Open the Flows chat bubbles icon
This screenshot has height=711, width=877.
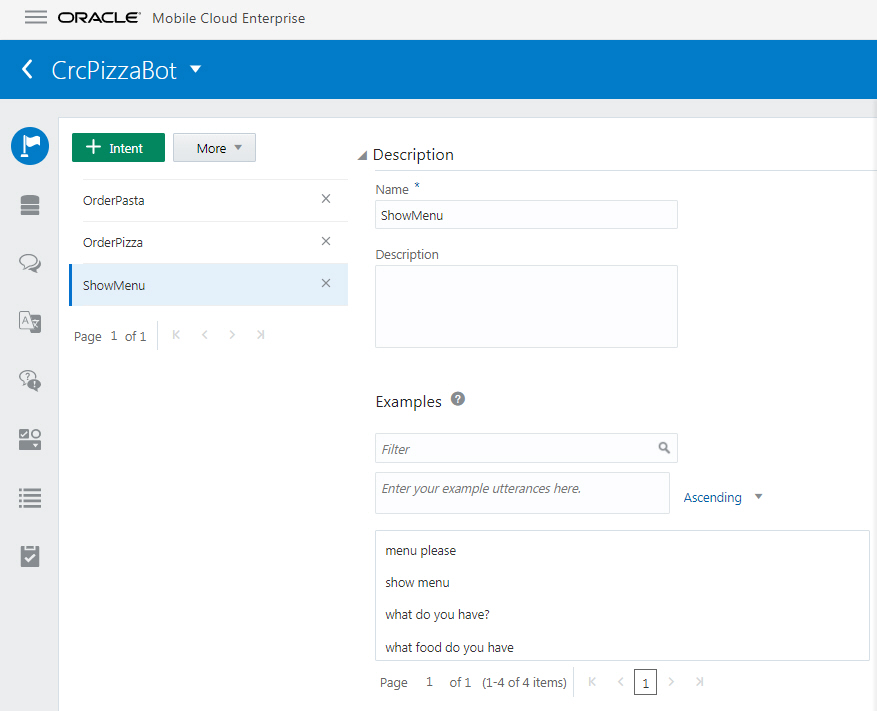coord(30,263)
